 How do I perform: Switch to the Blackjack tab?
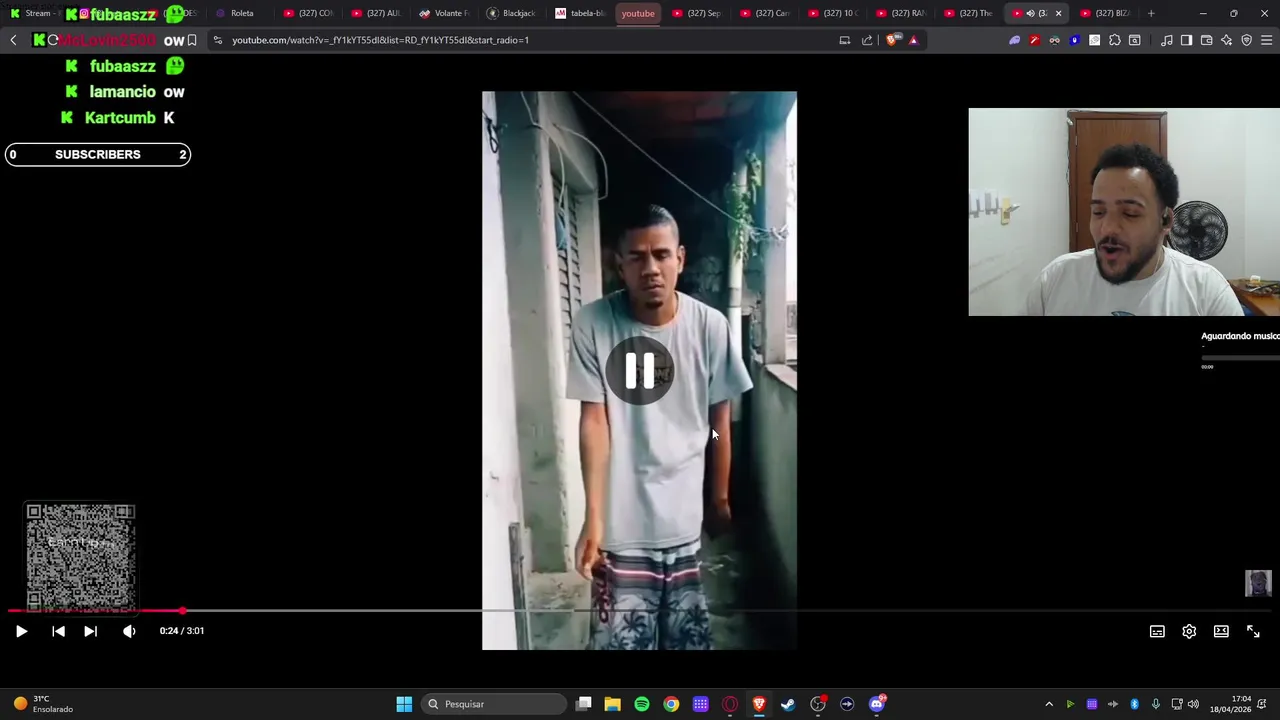point(512,13)
